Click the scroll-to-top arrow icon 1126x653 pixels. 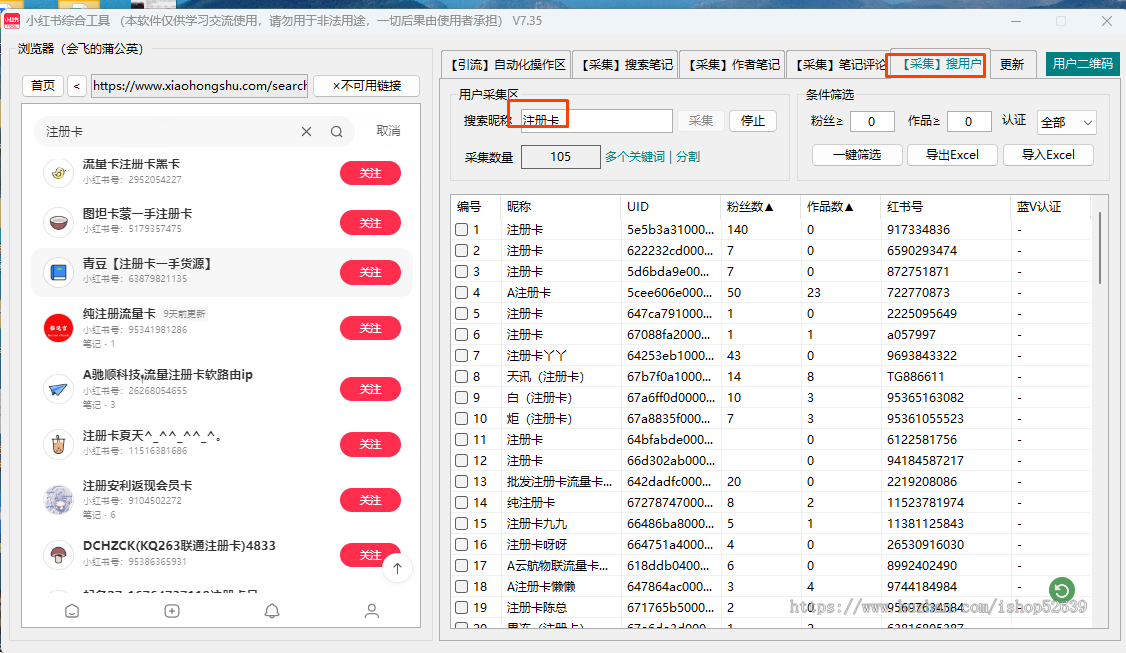397,568
